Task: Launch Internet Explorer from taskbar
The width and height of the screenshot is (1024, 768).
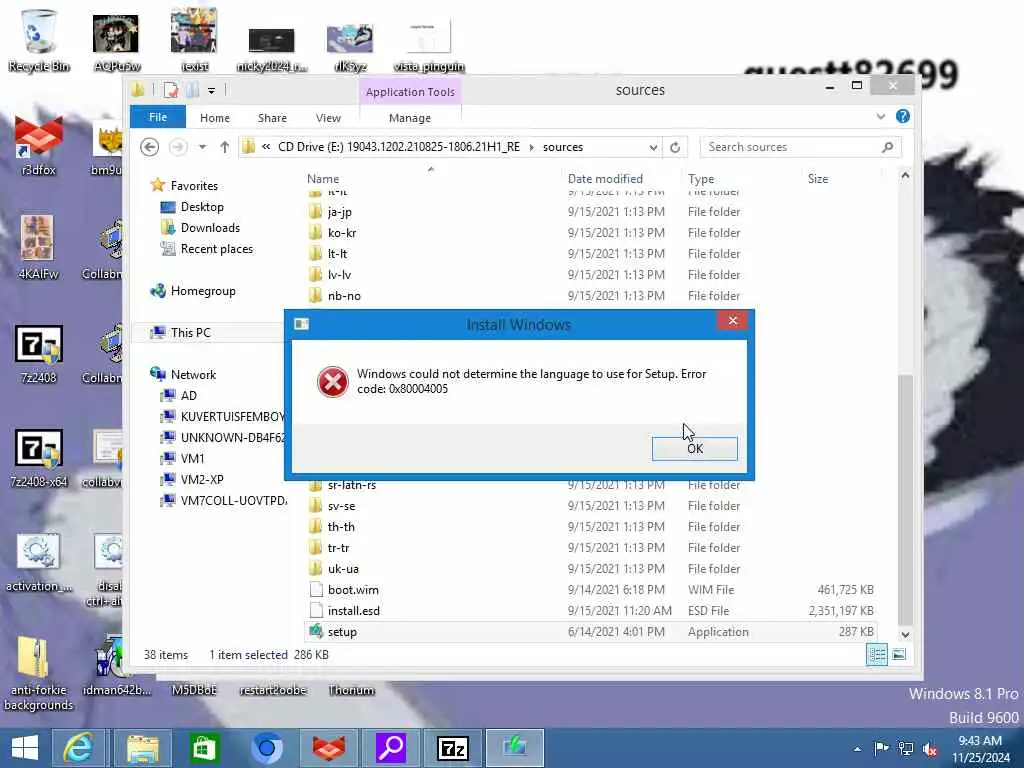Action: [x=78, y=748]
